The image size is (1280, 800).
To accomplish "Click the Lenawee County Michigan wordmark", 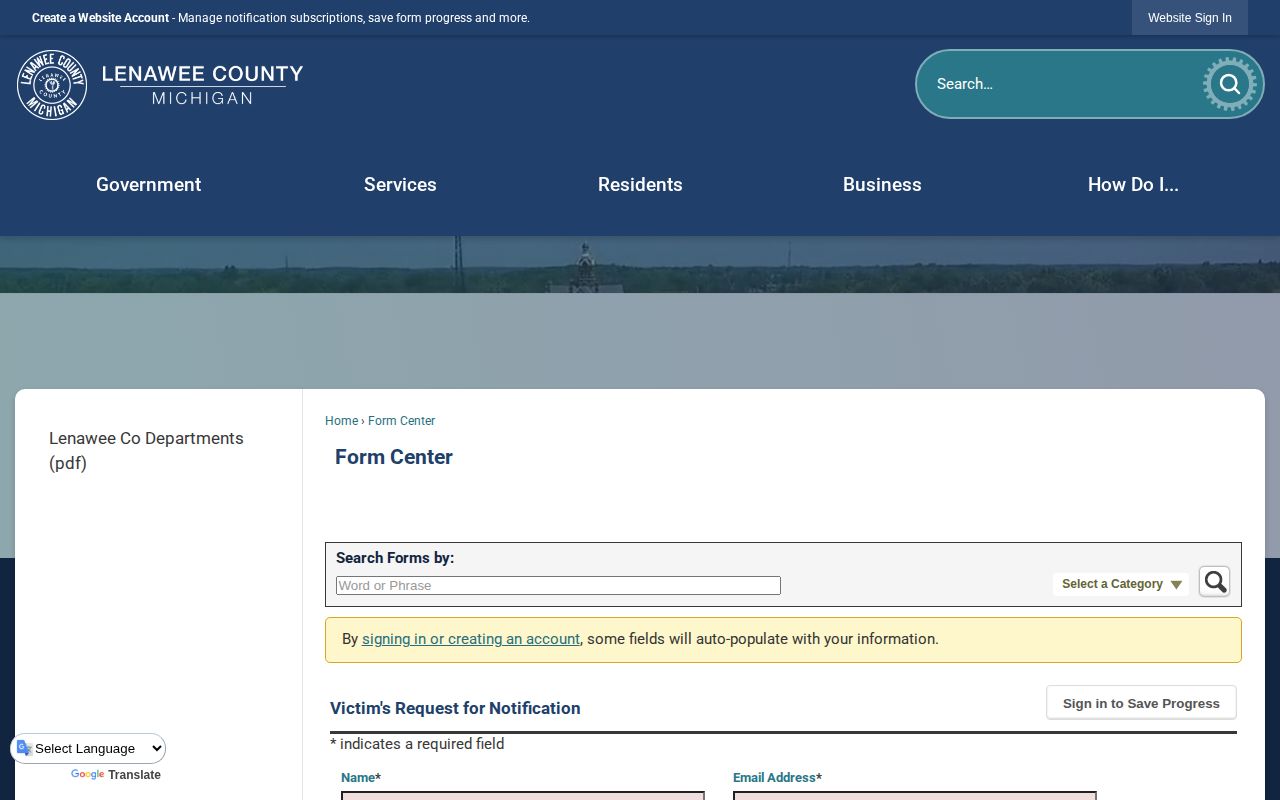I will point(202,85).
